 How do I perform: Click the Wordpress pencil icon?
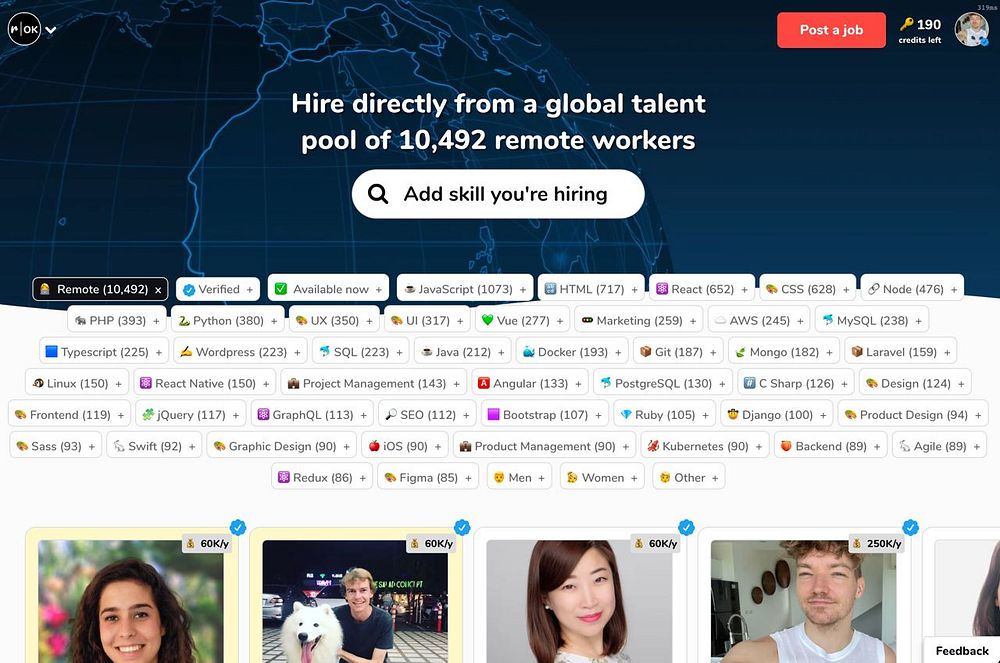point(186,351)
